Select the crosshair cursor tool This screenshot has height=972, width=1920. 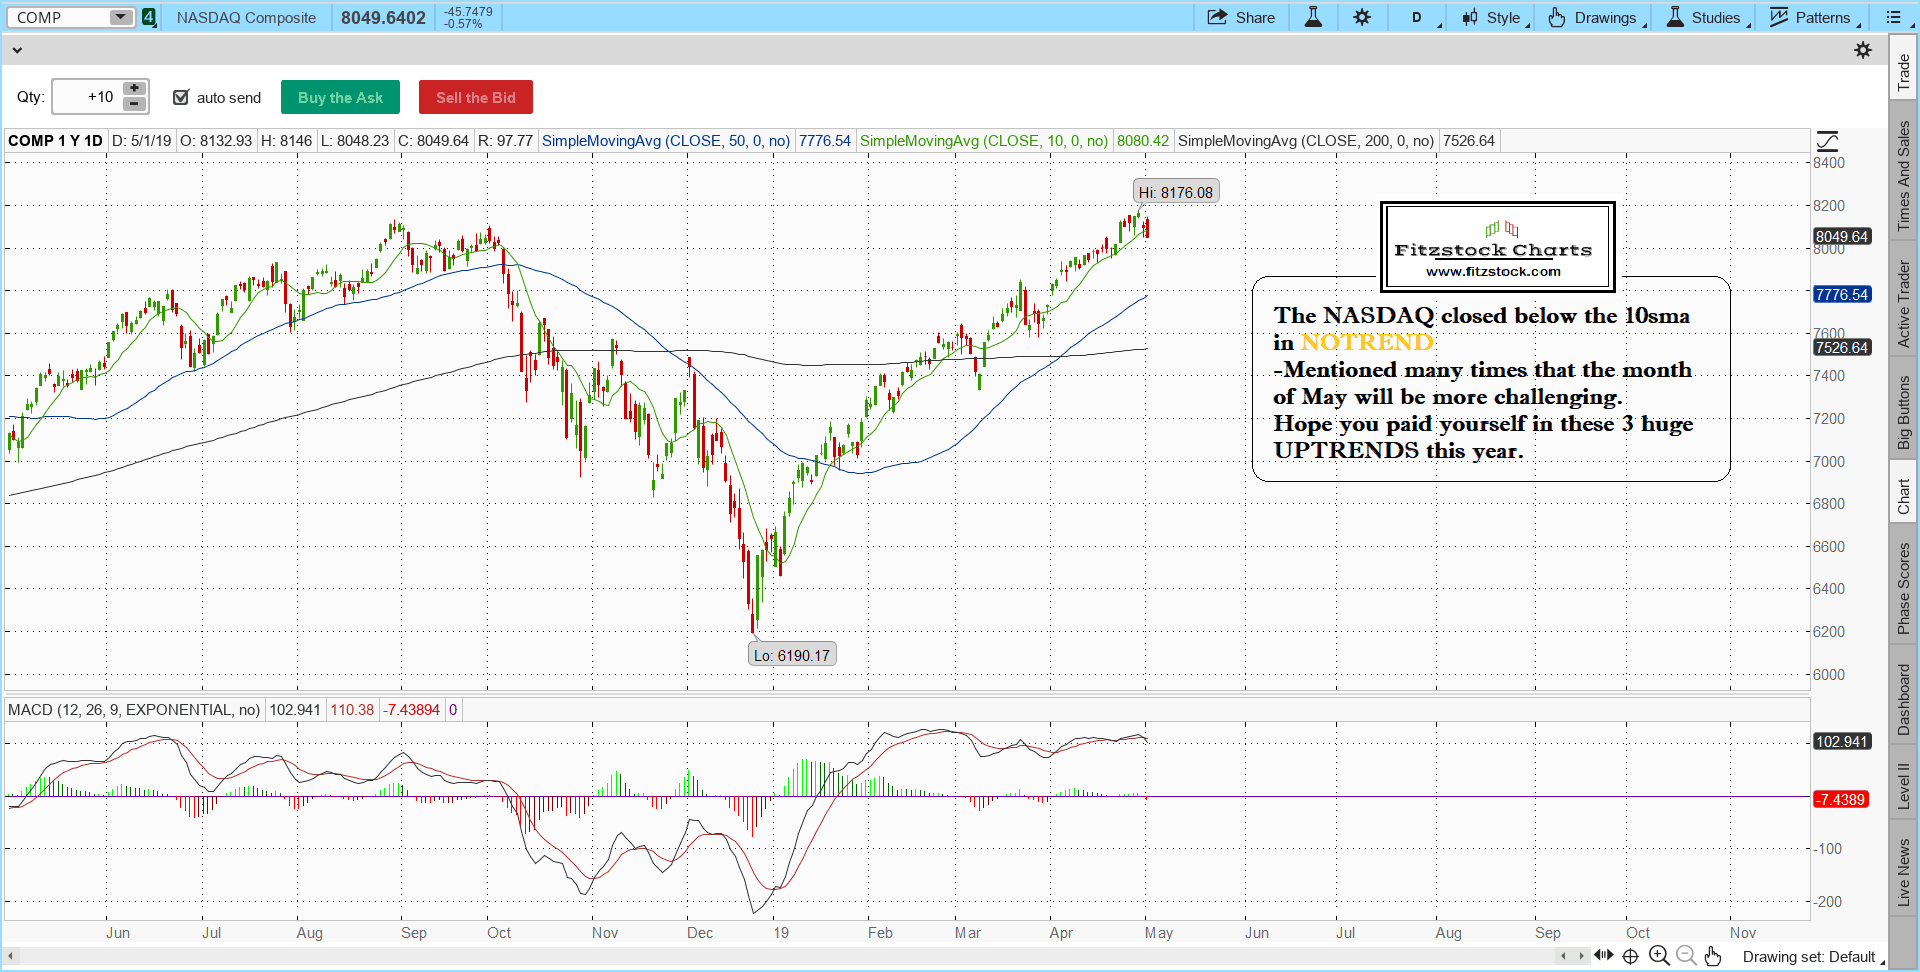[1631, 956]
